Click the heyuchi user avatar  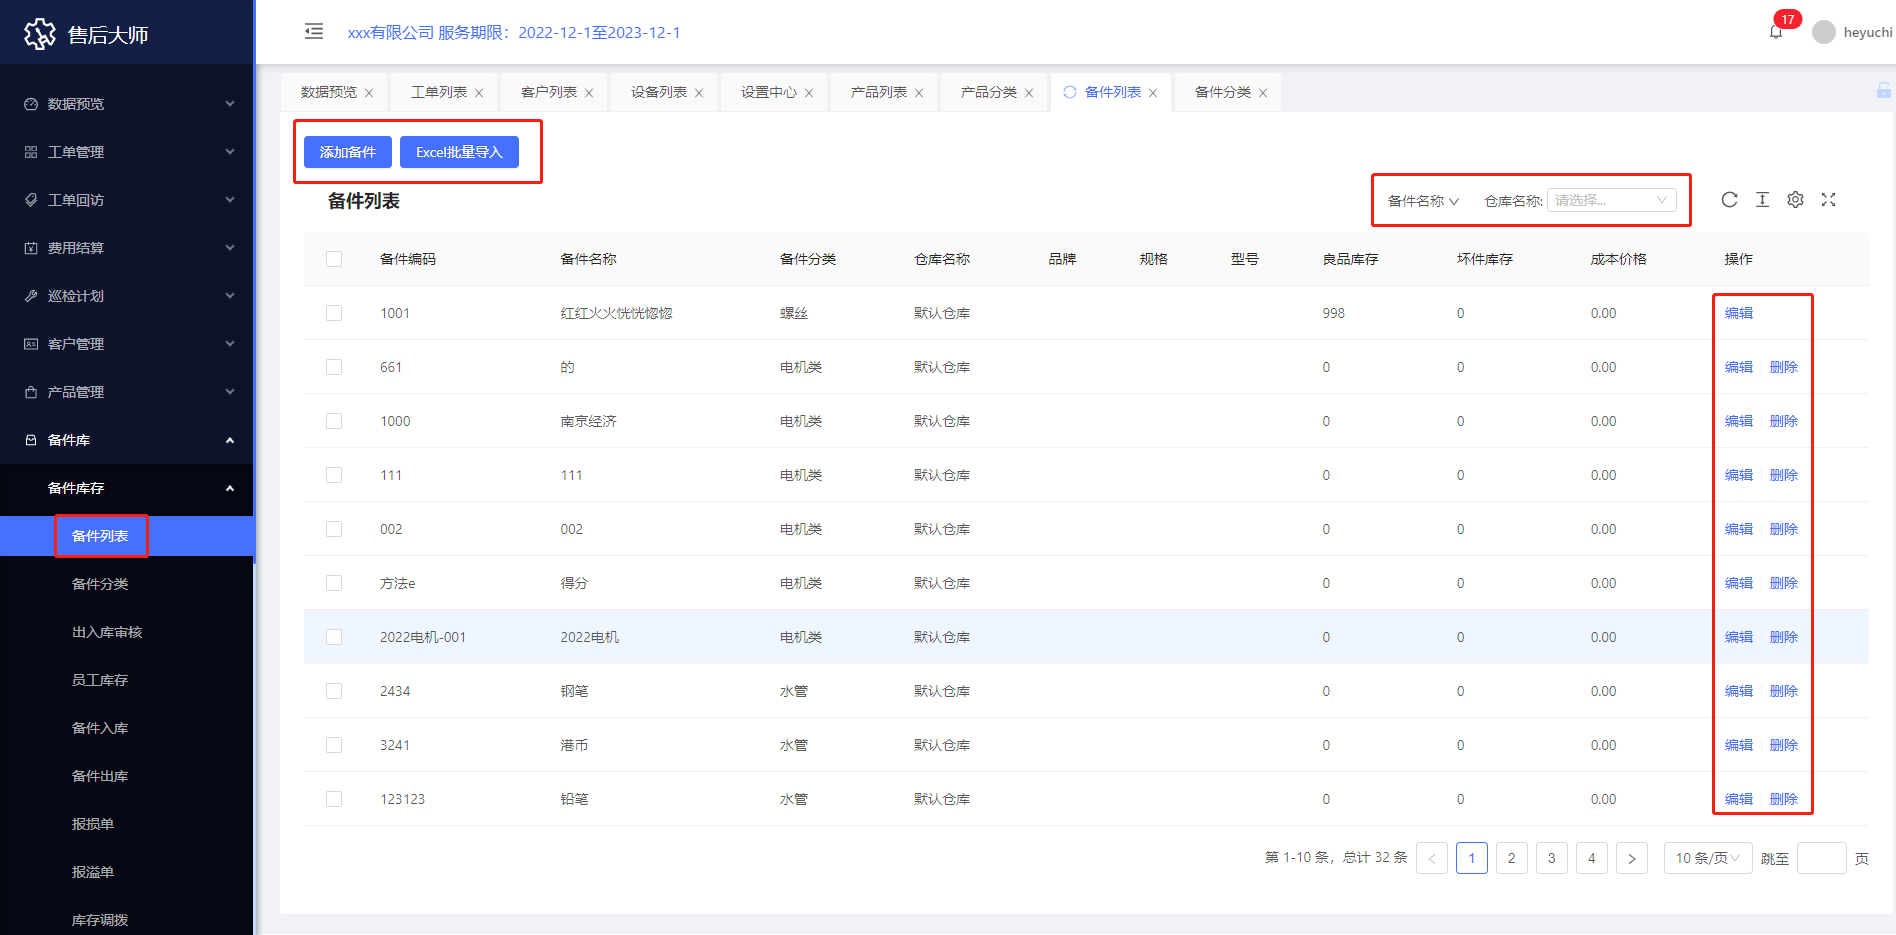(1824, 32)
